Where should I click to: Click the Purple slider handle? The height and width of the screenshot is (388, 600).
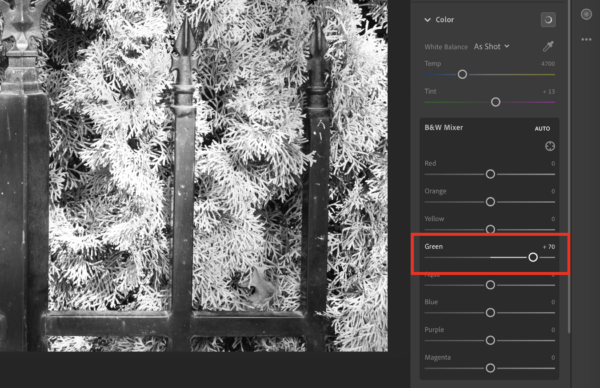(x=490, y=340)
